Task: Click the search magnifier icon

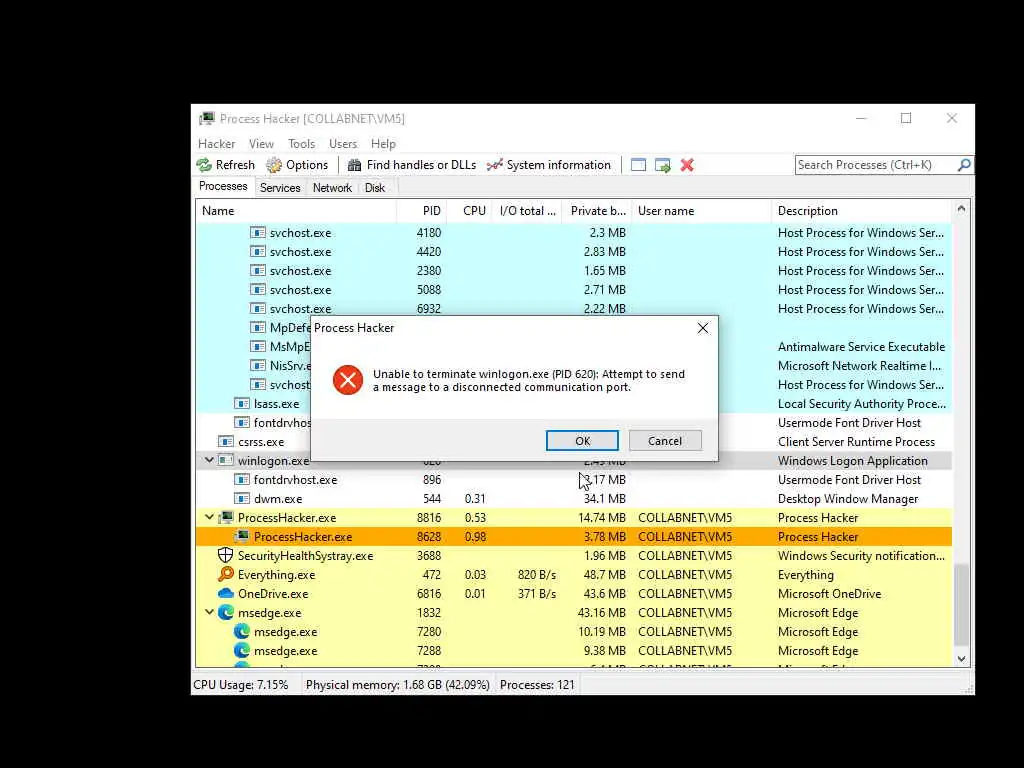Action: [964, 165]
